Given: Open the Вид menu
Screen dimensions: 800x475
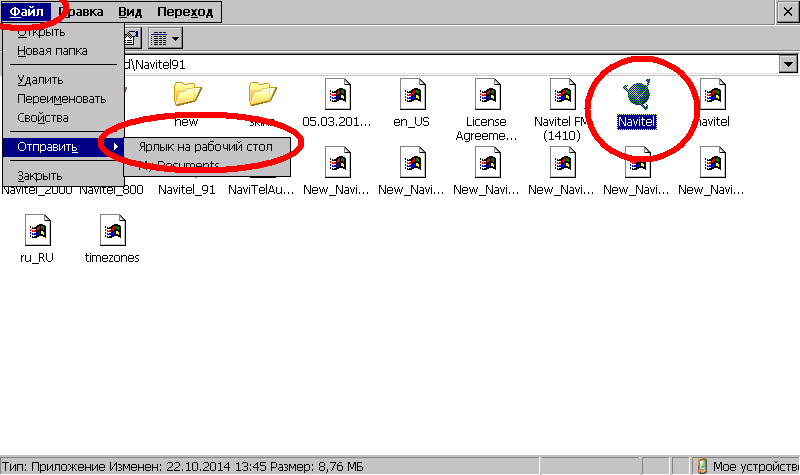Looking at the screenshot, I should pyautogui.click(x=130, y=12).
